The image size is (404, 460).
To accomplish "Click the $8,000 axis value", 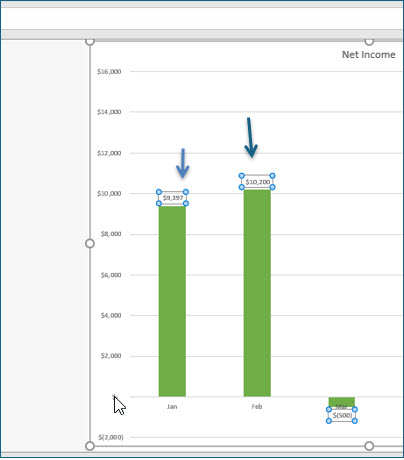I will (x=111, y=234).
